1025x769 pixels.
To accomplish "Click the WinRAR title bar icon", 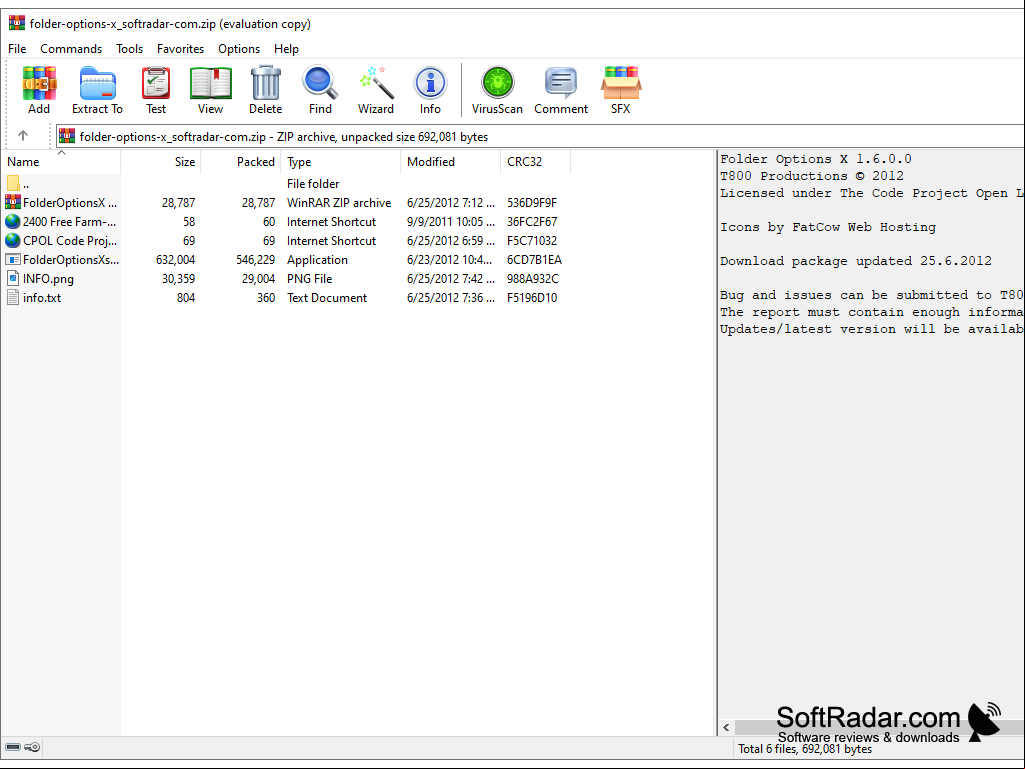I will (16, 24).
